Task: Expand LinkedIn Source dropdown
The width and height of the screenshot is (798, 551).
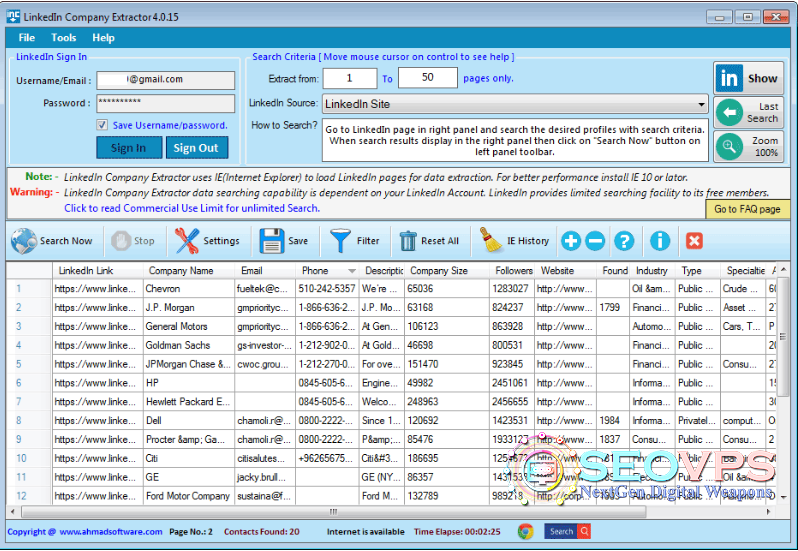Action: coord(701,104)
